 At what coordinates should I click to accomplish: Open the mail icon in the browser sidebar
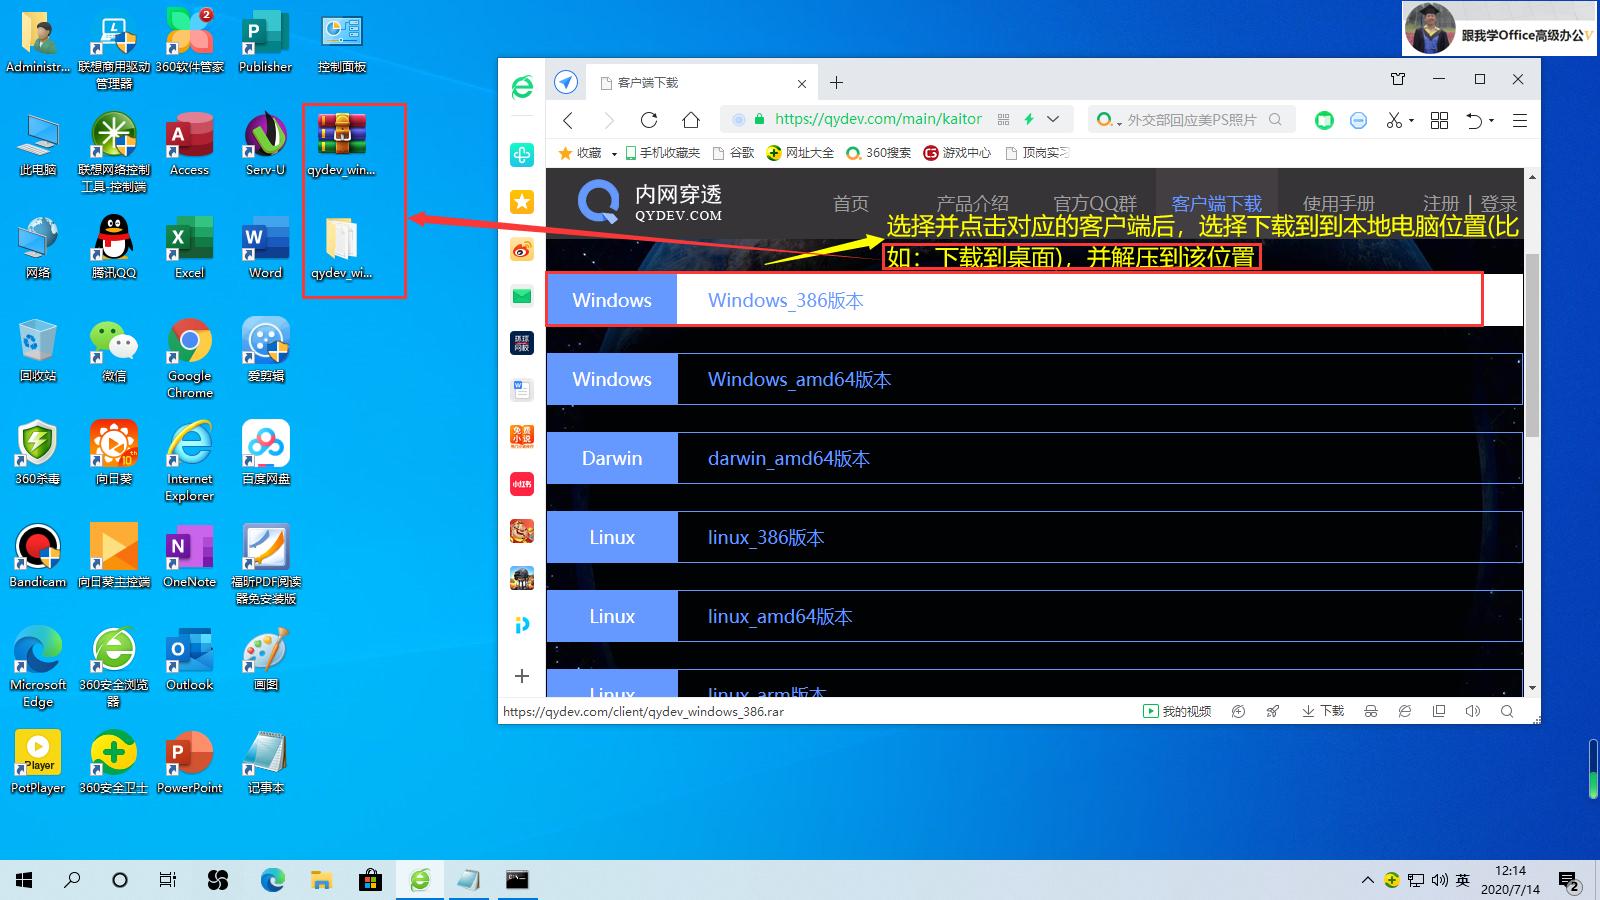[x=521, y=296]
